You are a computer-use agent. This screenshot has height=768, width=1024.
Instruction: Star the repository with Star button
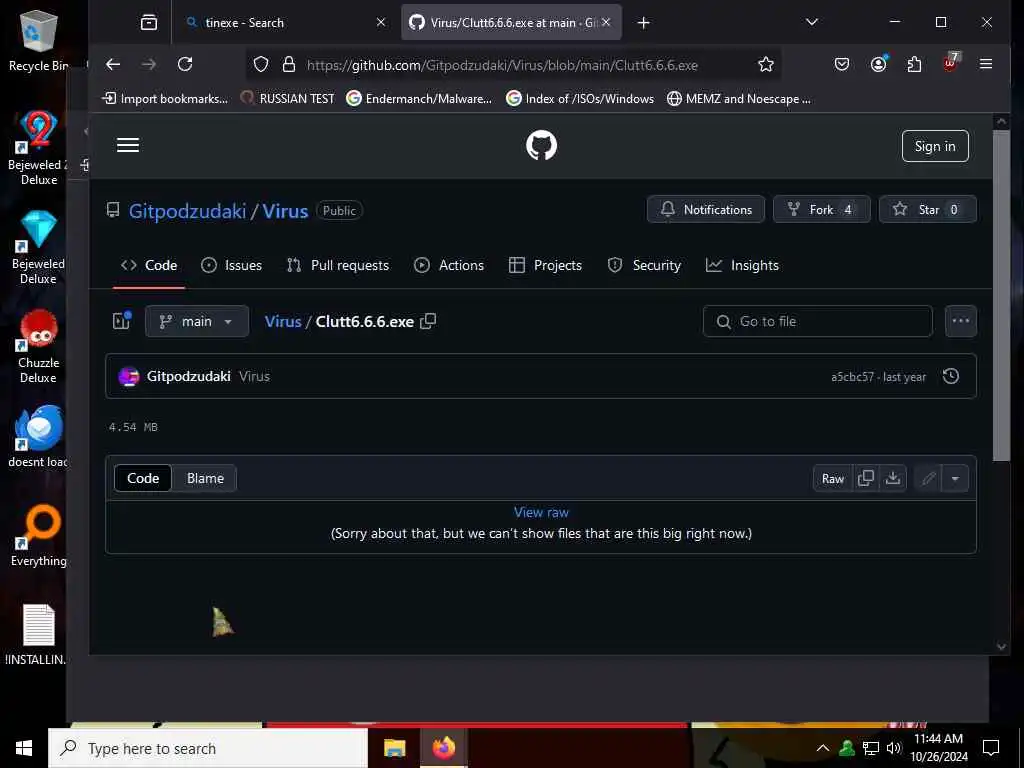pyautogui.click(x=928, y=209)
